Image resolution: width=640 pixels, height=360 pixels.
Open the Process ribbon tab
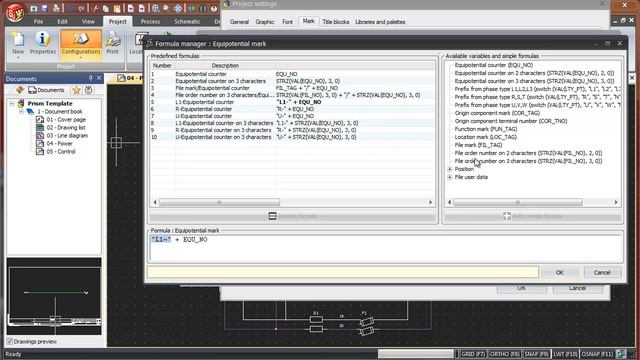pyautogui.click(x=150, y=22)
